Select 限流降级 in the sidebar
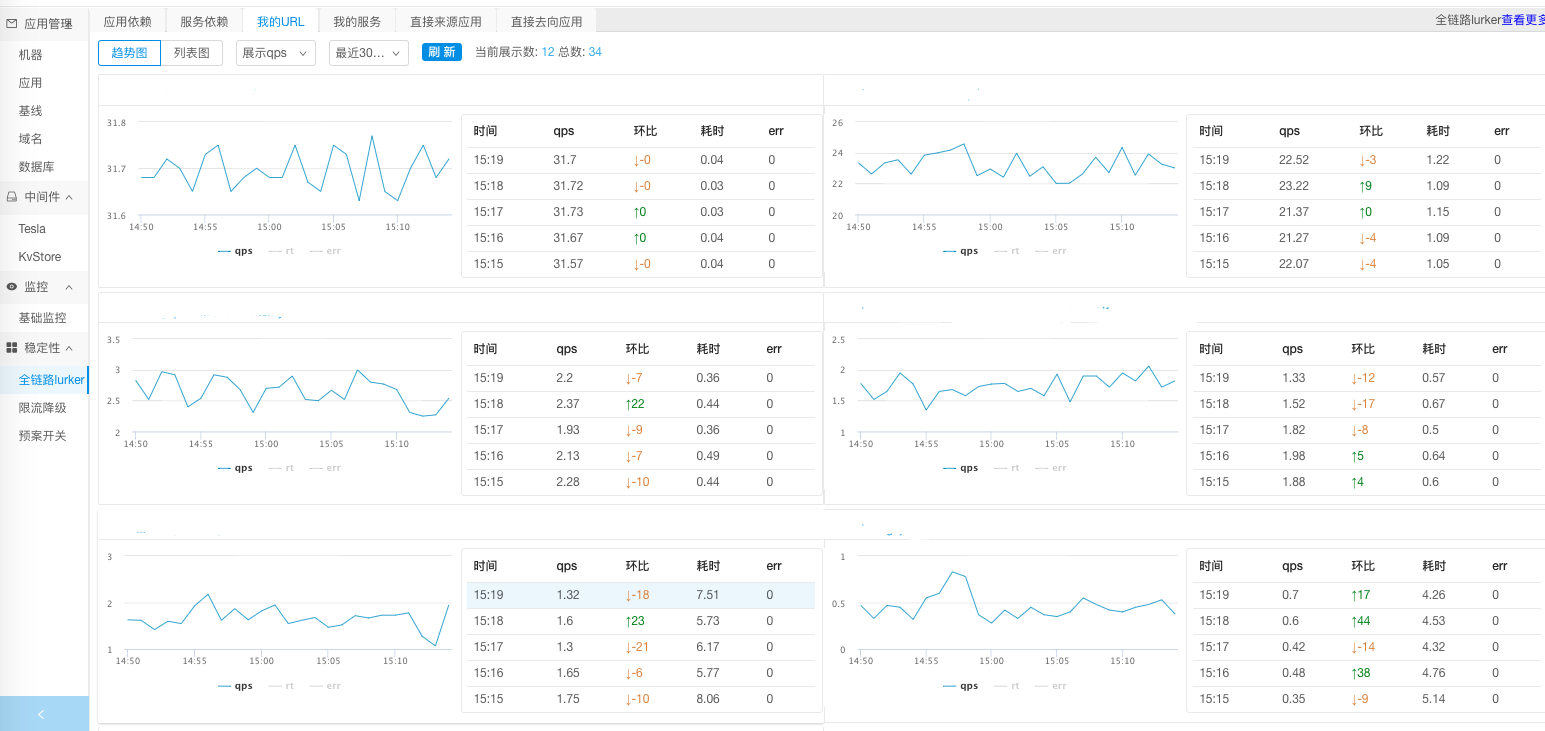Viewport: 1545px width, 731px height. pos(42,408)
